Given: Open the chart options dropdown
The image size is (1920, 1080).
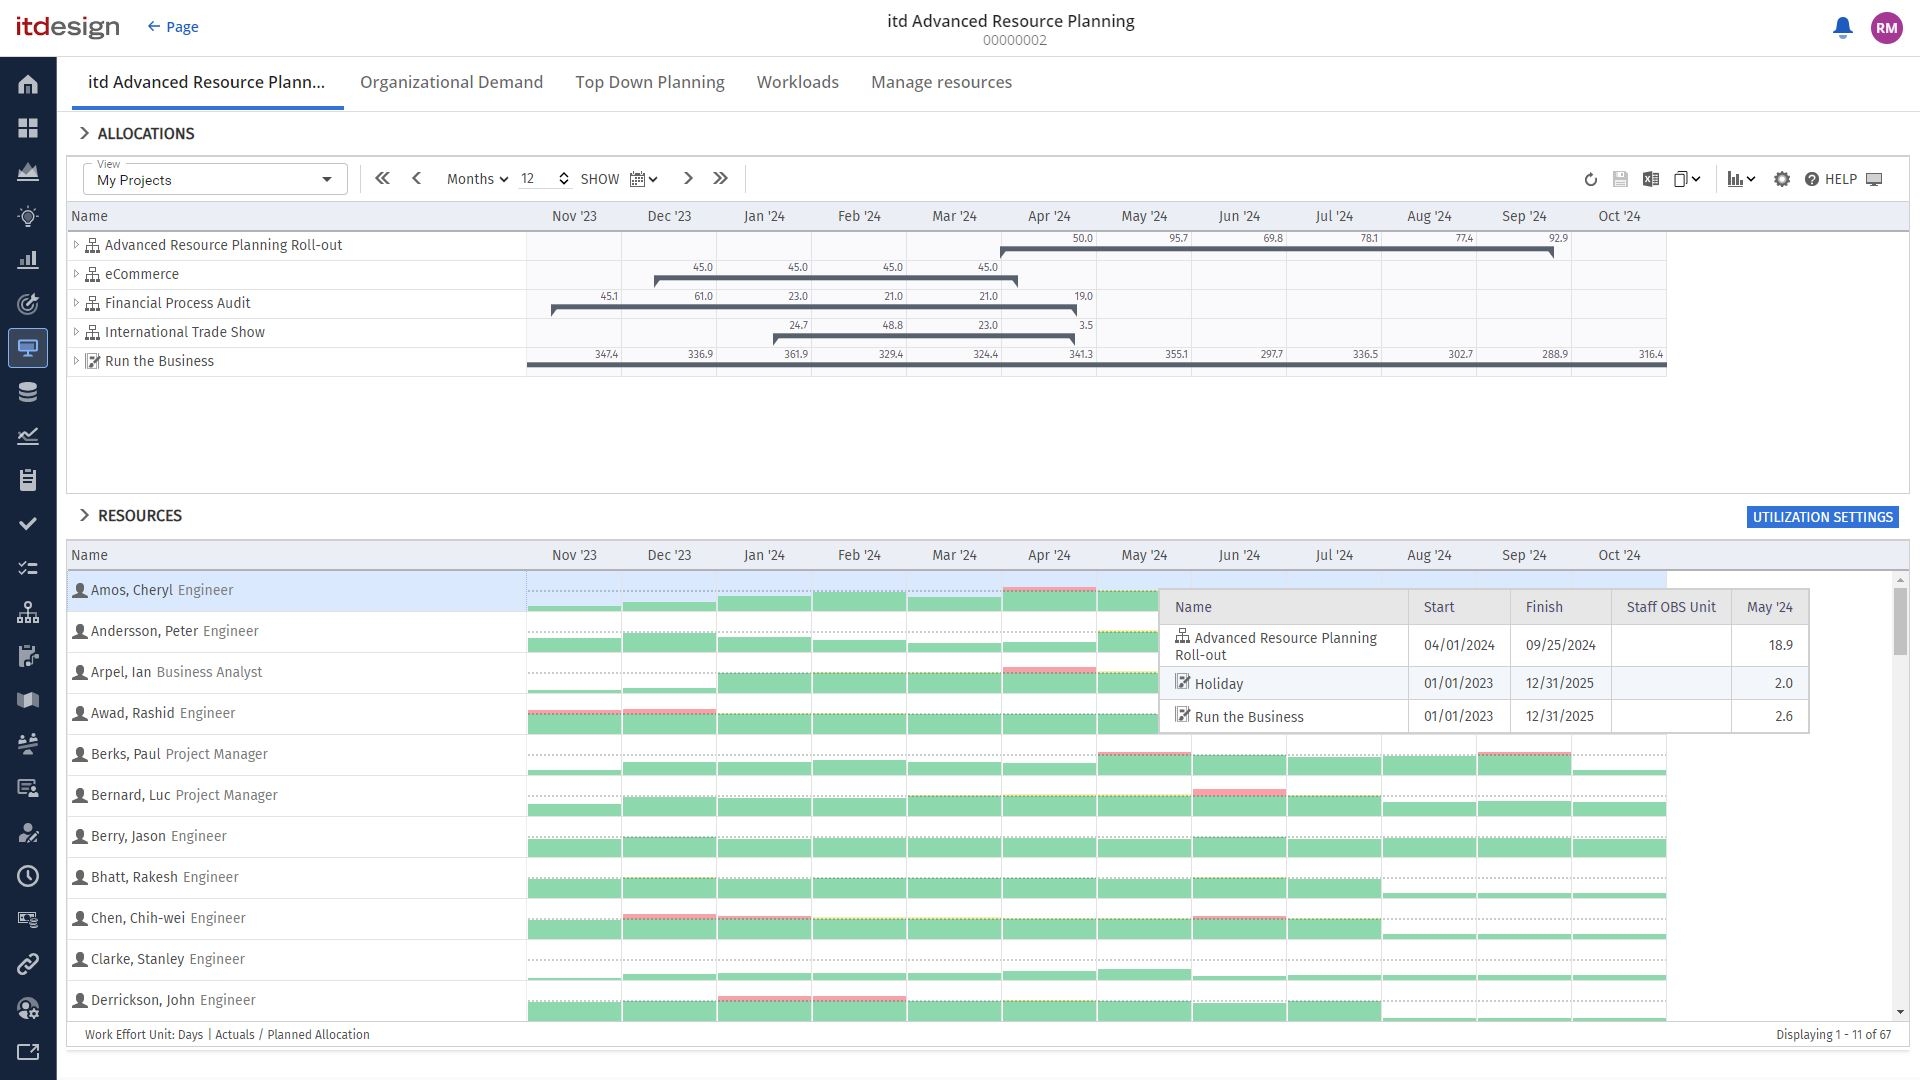Looking at the screenshot, I should click(1741, 180).
